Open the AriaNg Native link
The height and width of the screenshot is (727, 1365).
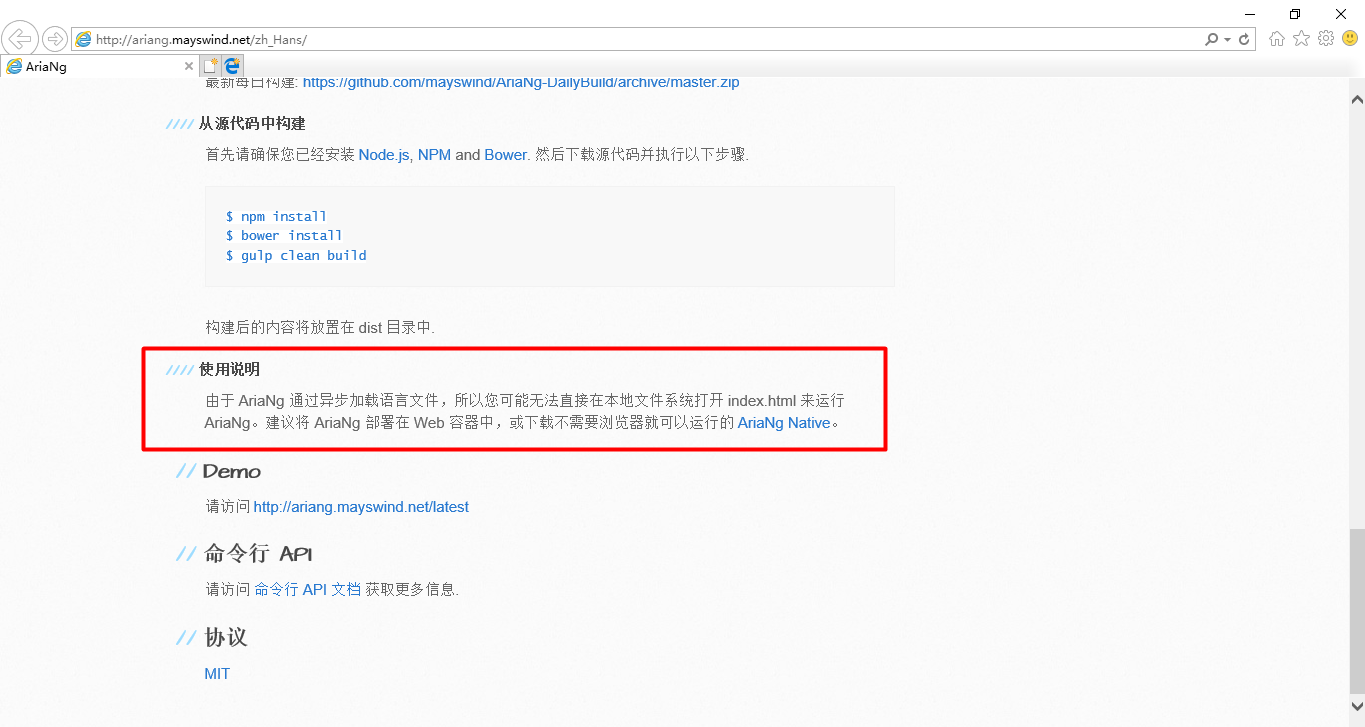(x=784, y=423)
